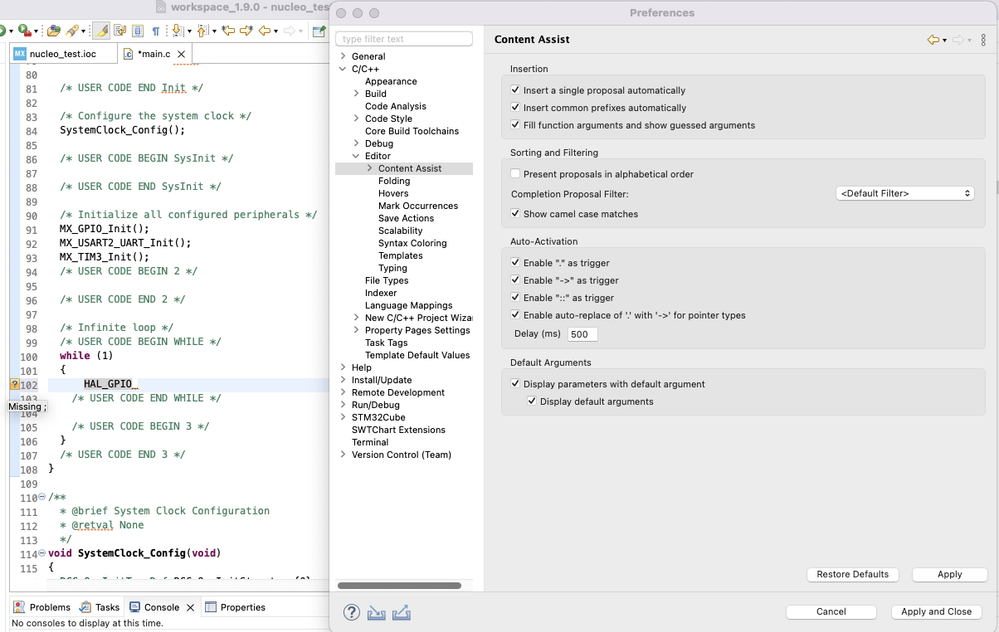999x632 pixels.
Task: Click horizontal scrollbar of preferences tree
Action: pos(399,585)
